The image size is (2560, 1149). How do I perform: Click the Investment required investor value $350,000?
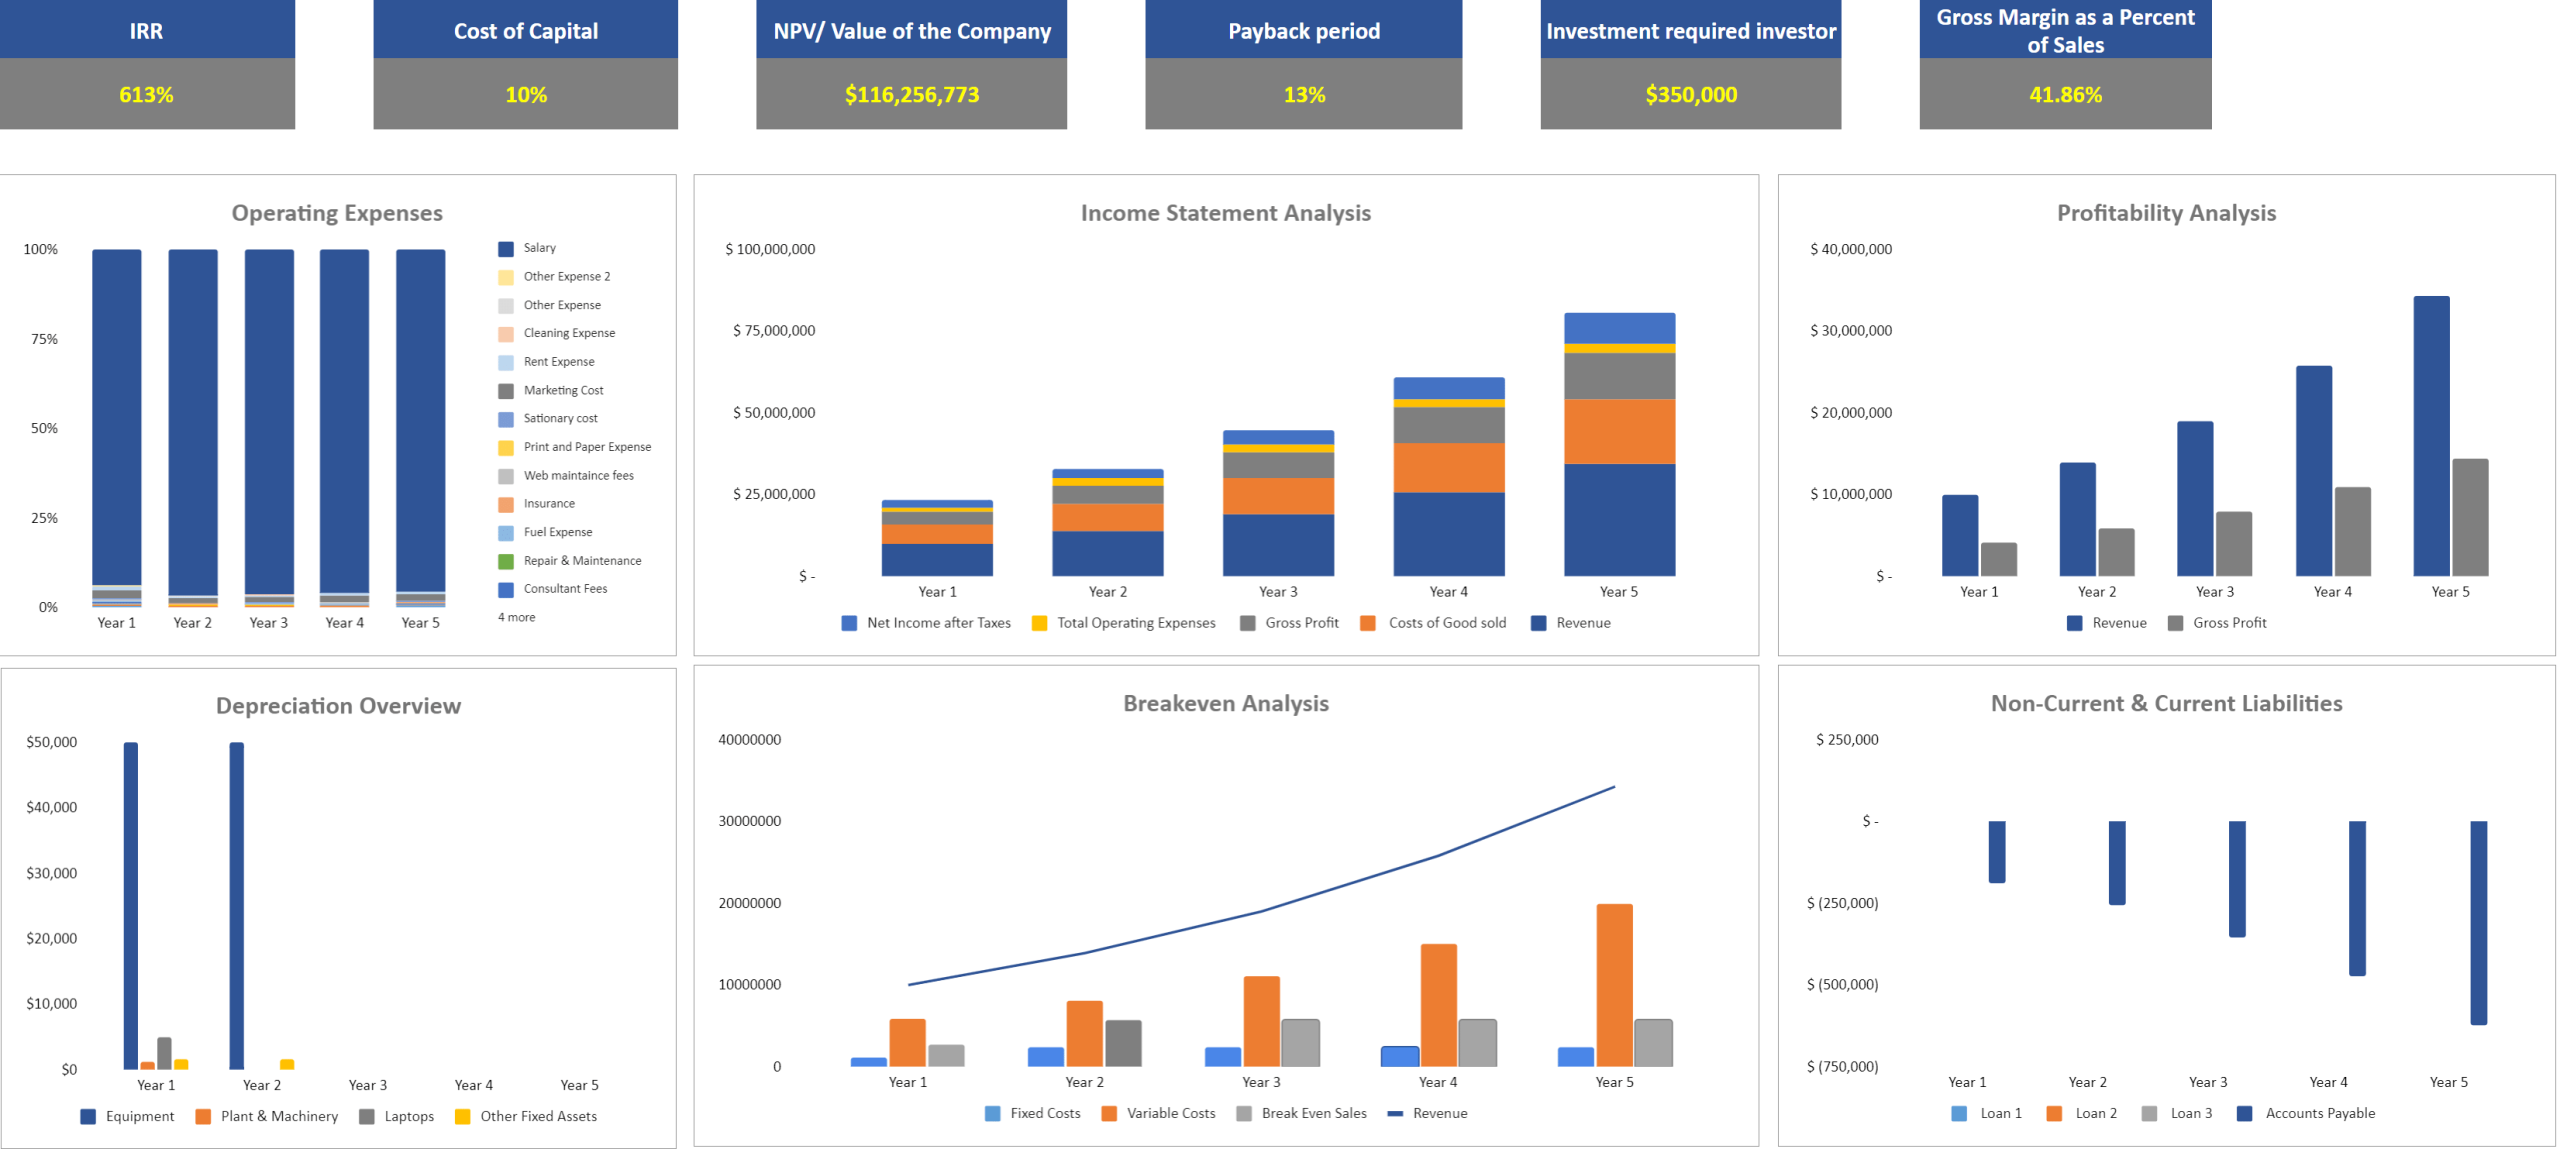click(x=1690, y=95)
